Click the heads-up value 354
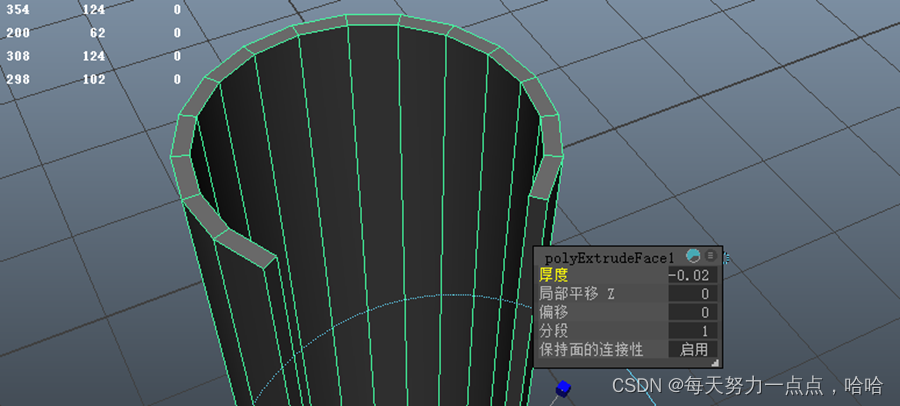Viewport: 900px width, 406px height. pyautogui.click(x=18, y=10)
